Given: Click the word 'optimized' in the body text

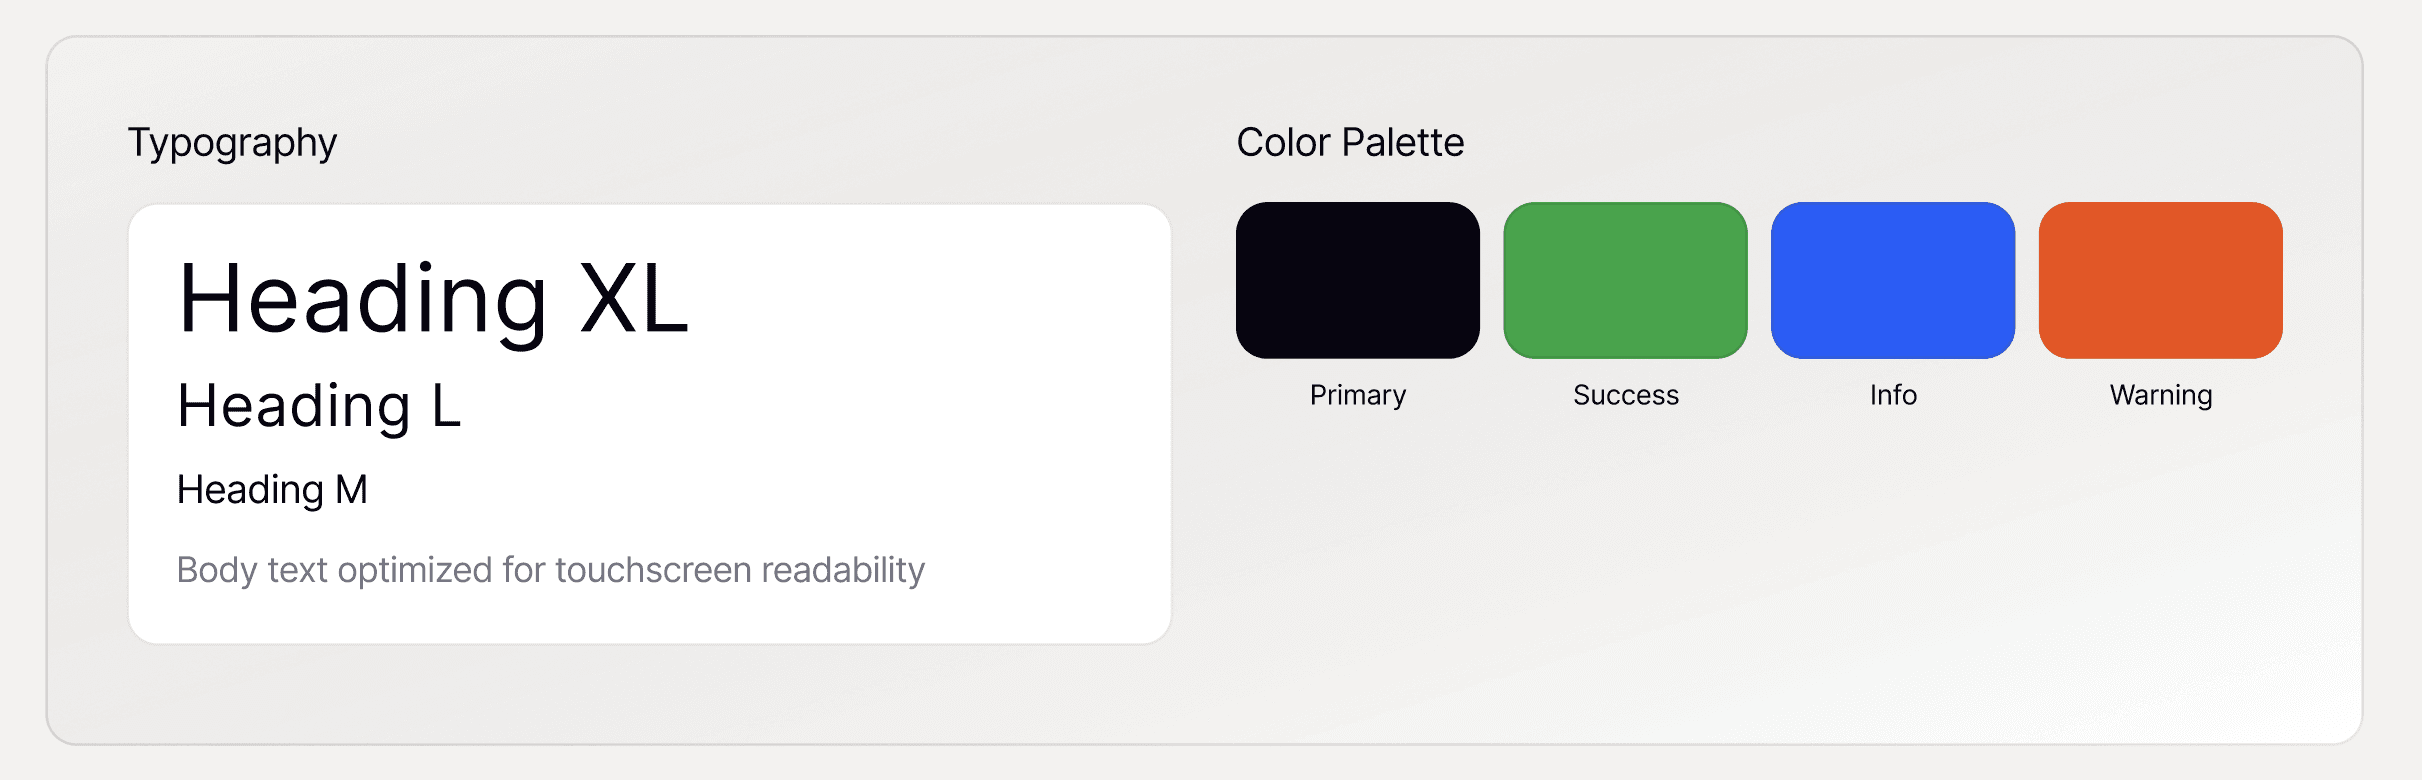Looking at the screenshot, I should point(414,570).
